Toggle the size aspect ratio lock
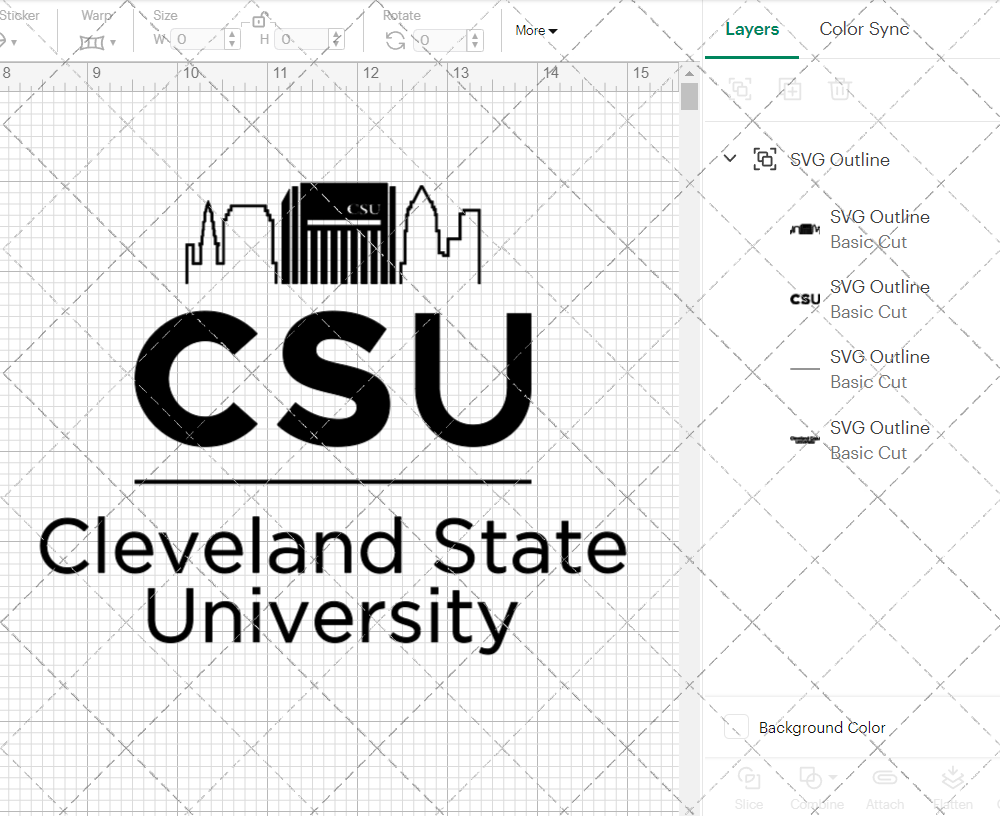The image size is (1000, 816). point(258,17)
